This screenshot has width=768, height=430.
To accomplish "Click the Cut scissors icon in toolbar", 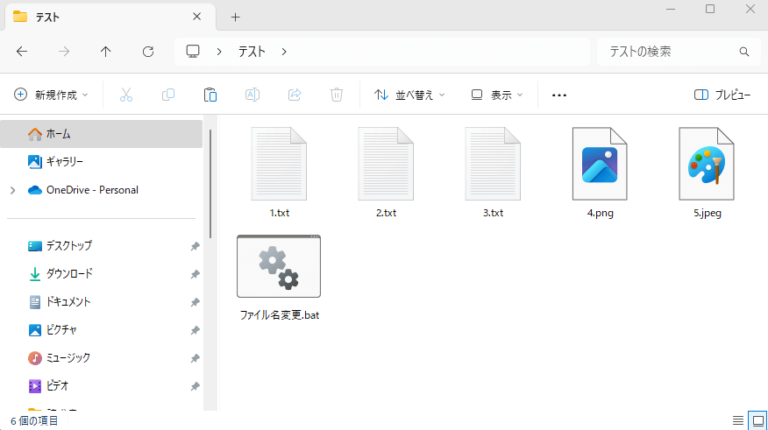I will 126,95.
